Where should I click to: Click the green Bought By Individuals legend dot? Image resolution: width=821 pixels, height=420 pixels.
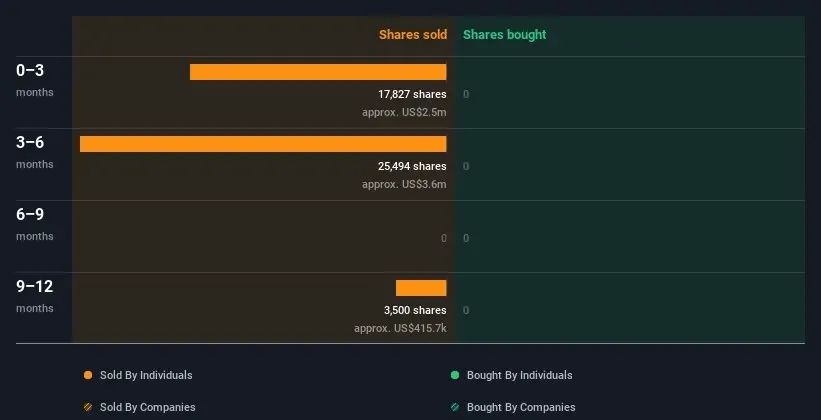455,375
